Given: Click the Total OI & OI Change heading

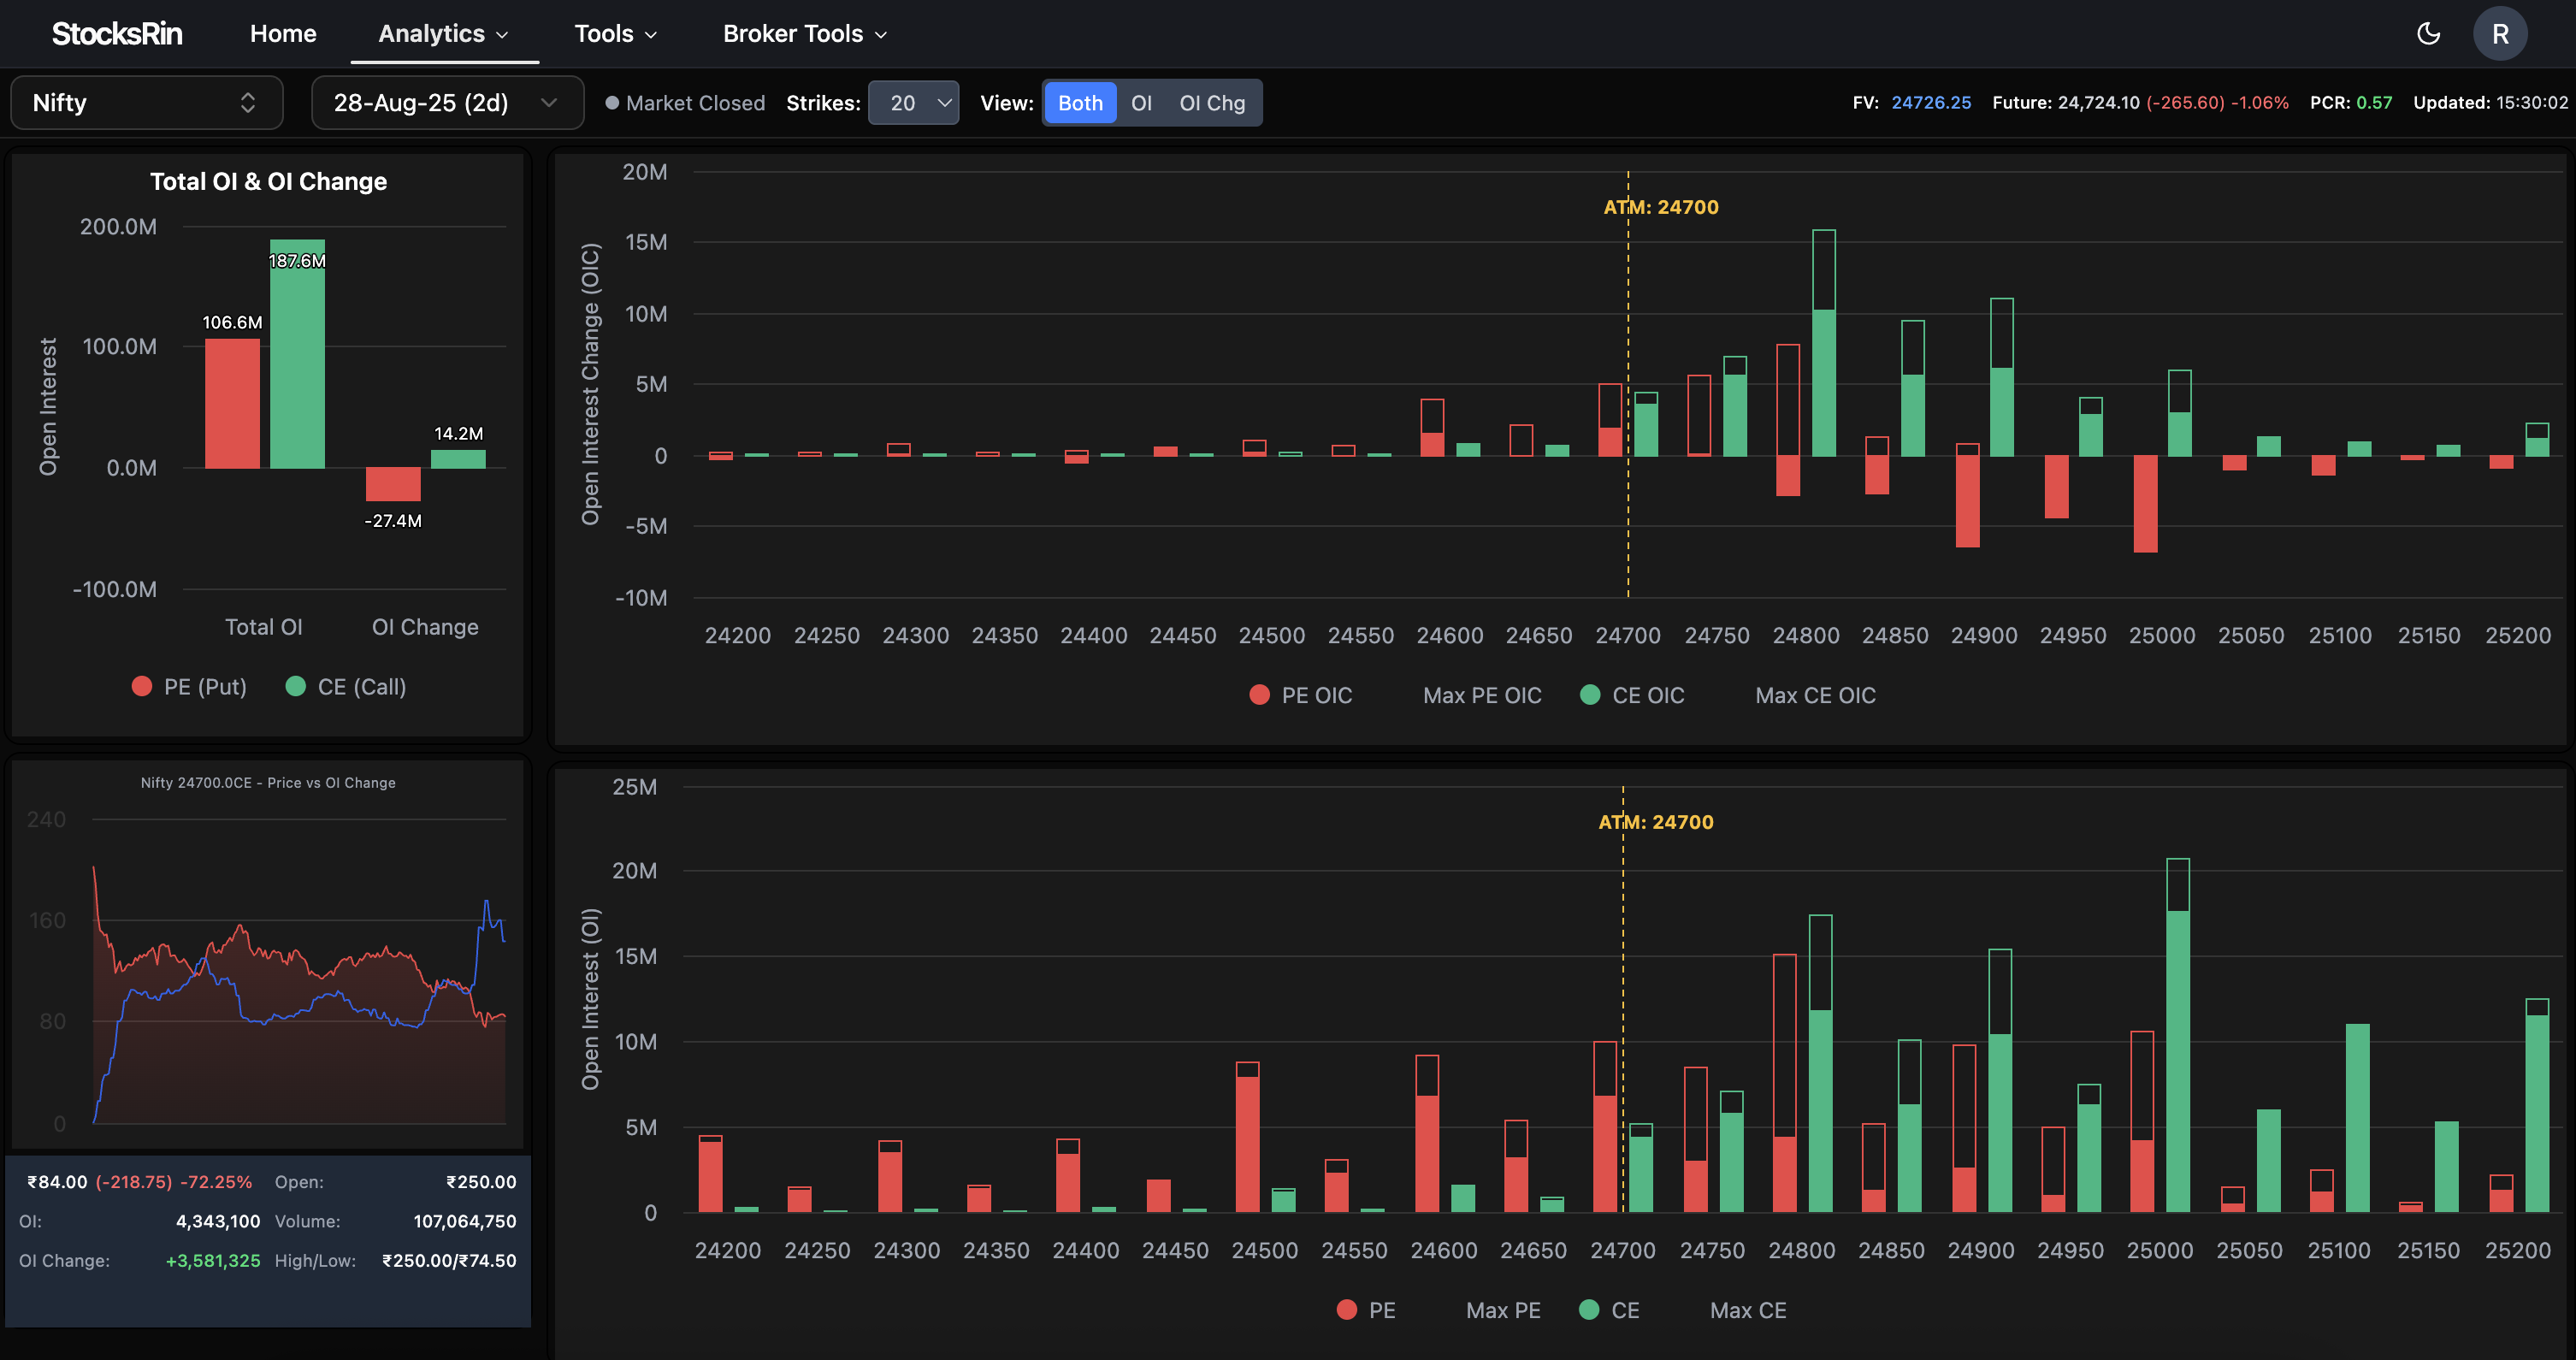Looking at the screenshot, I should 268,182.
